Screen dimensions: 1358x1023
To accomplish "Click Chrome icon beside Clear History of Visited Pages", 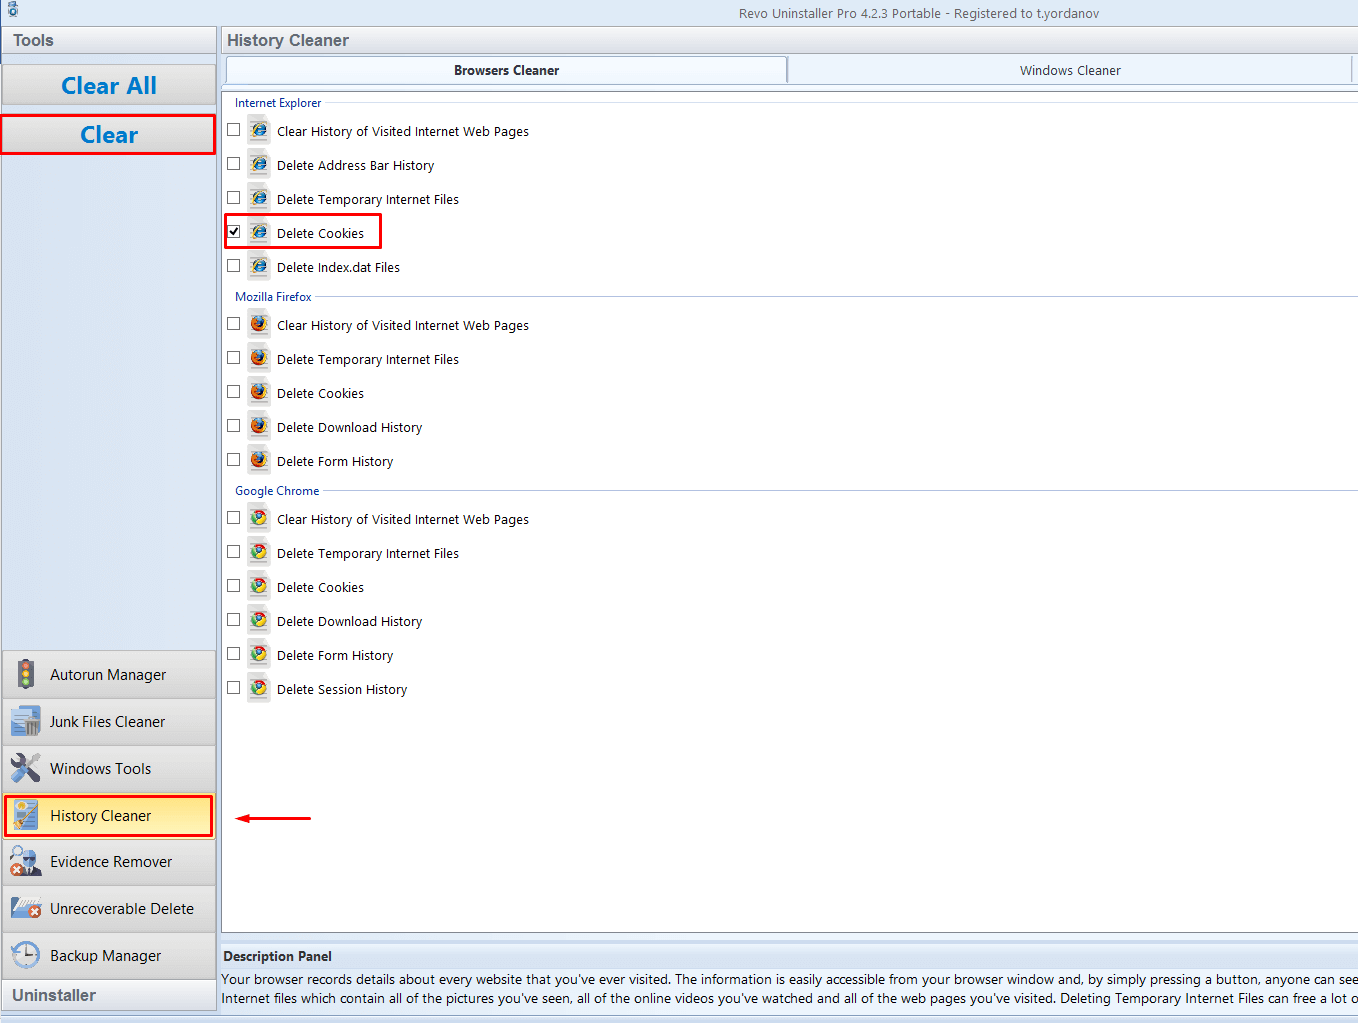I will click(259, 518).
